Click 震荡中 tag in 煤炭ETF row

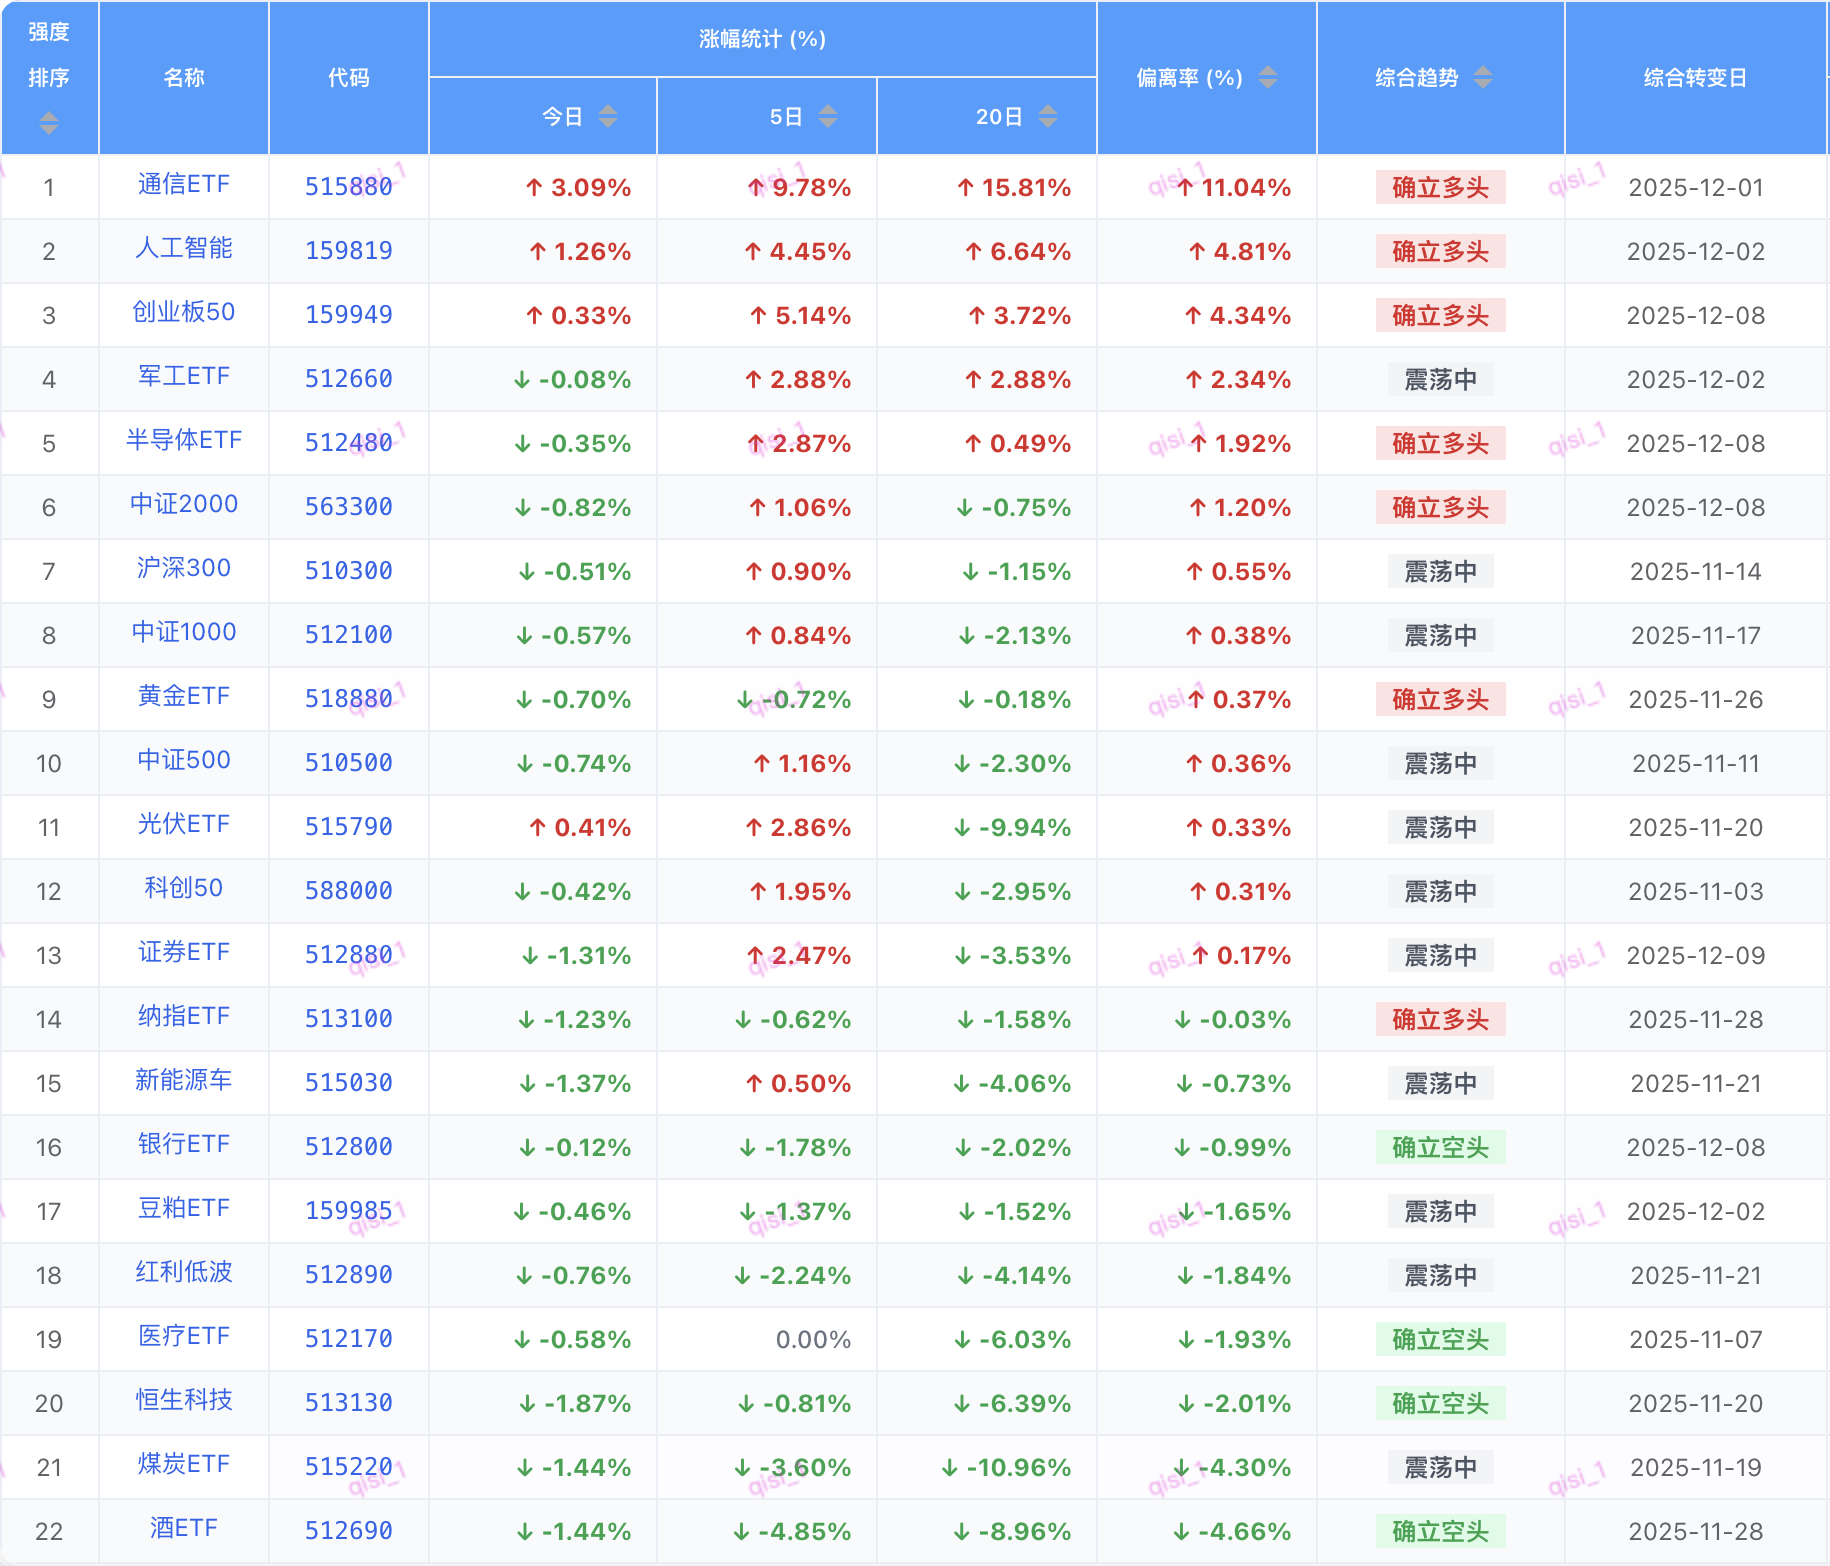pyautogui.click(x=1440, y=1467)
